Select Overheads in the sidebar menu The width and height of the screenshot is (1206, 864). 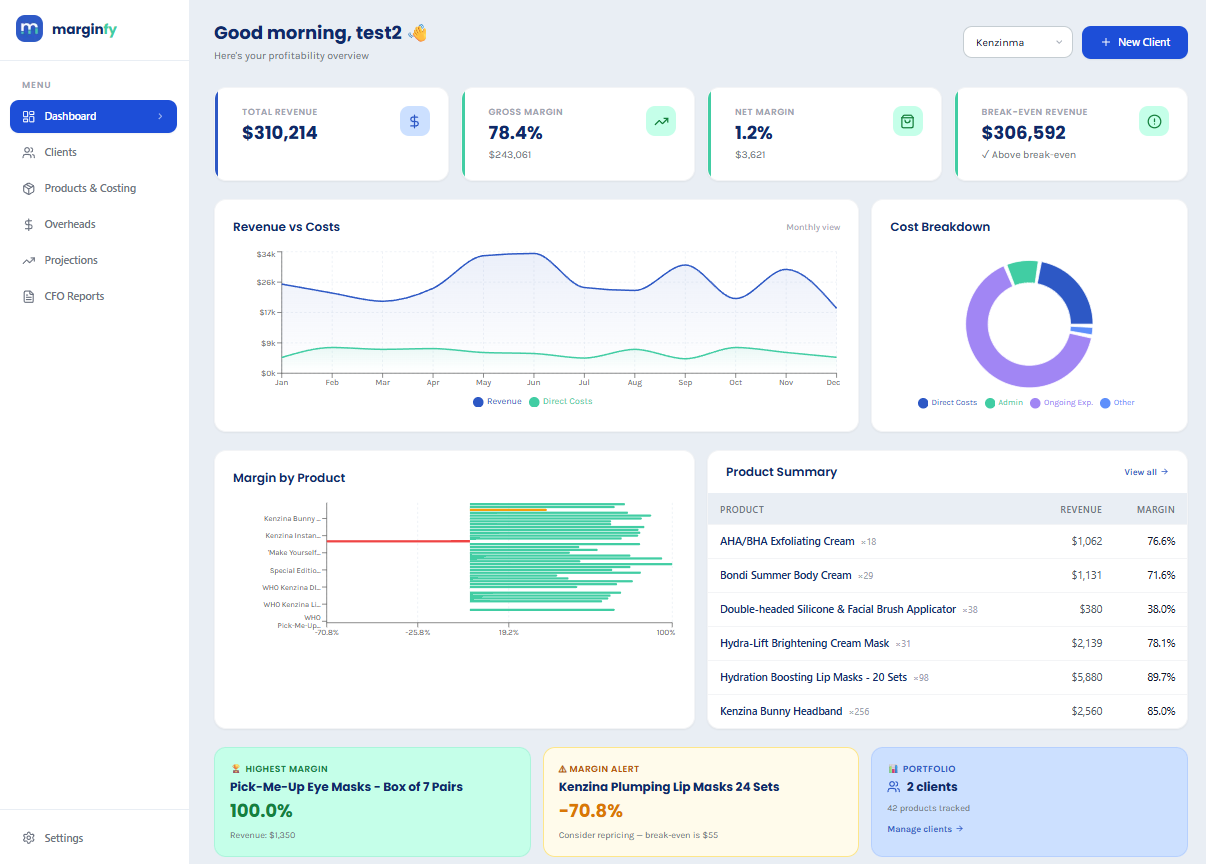tap(93, 224)
